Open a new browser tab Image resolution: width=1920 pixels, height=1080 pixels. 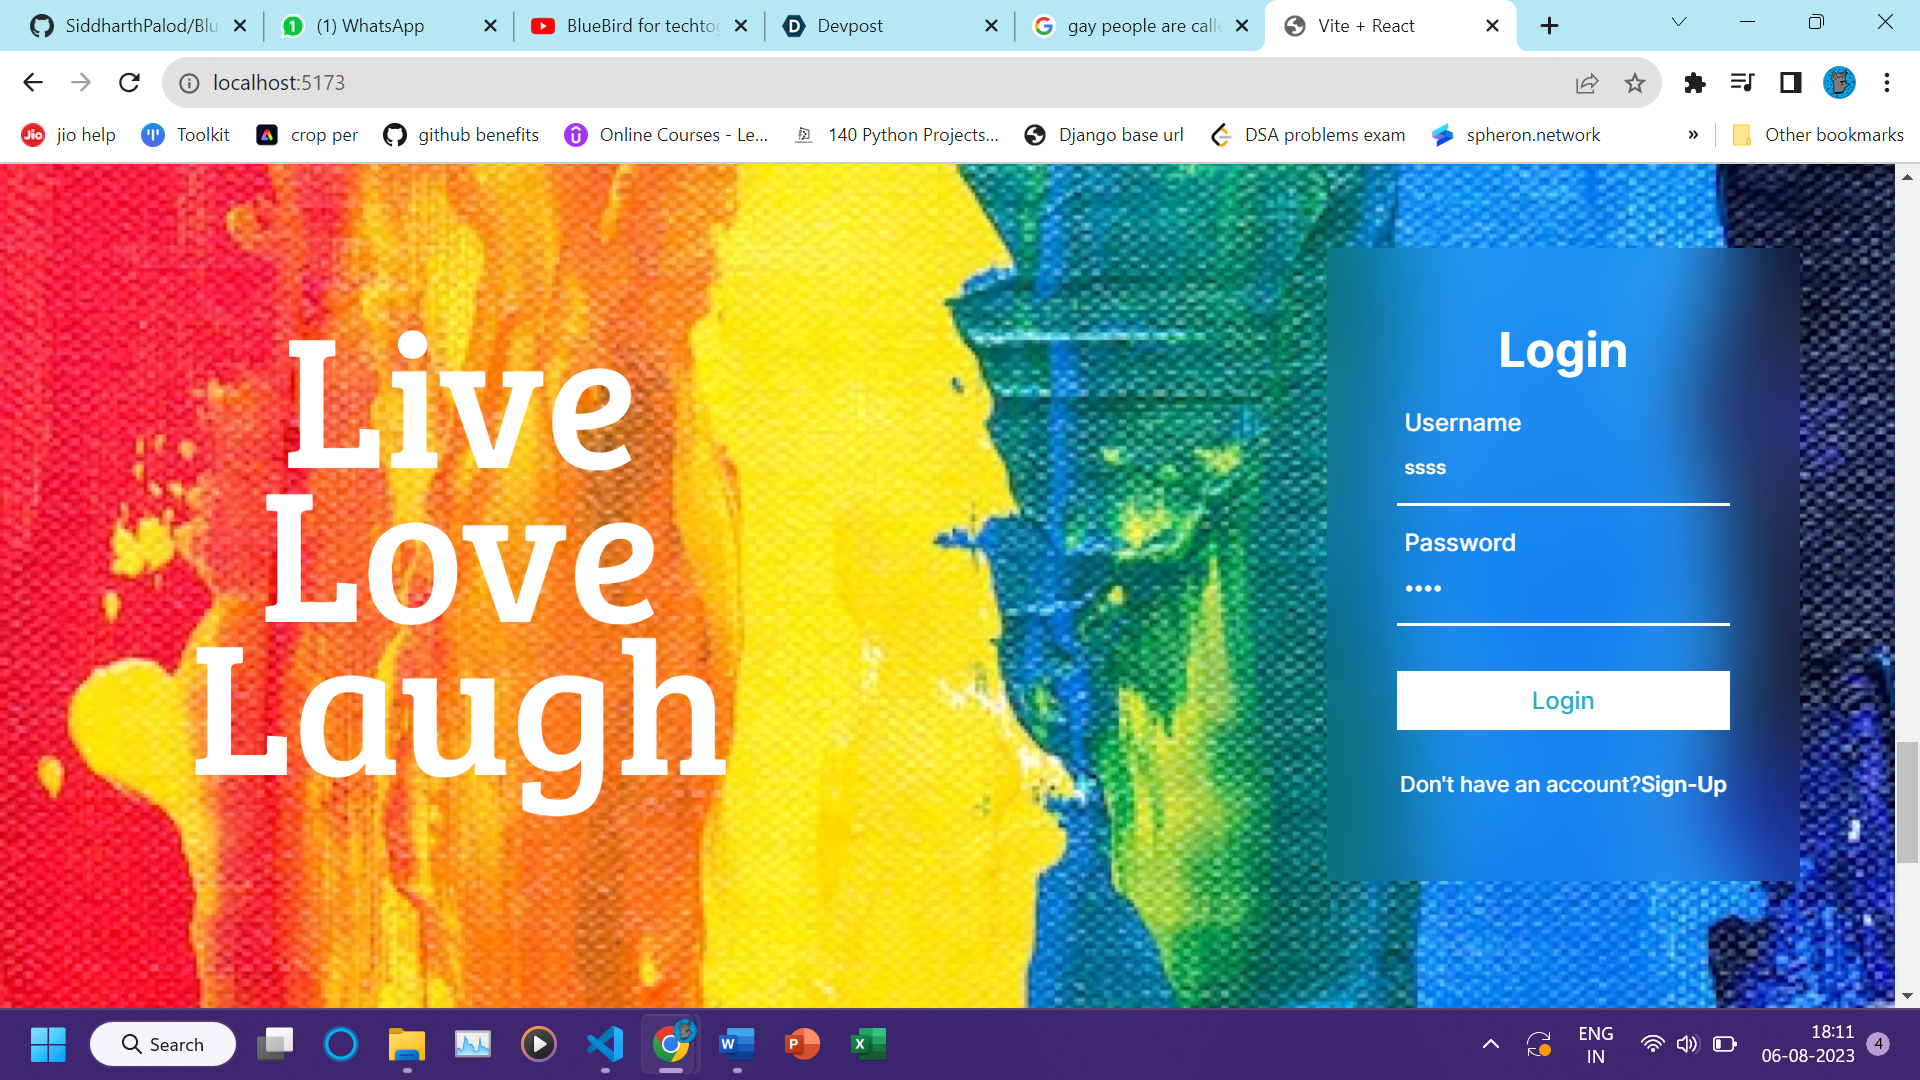1549,26
